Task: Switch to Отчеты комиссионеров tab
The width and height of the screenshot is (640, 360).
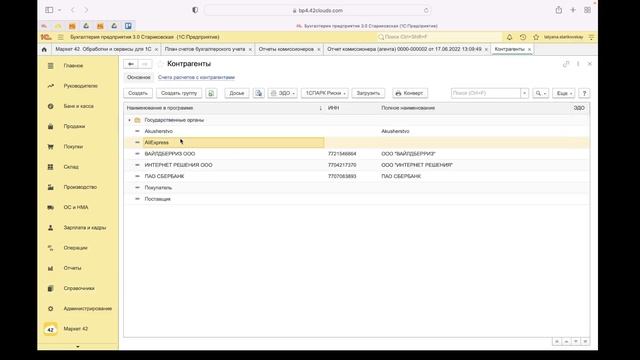Action: click(x=286, y=49)
